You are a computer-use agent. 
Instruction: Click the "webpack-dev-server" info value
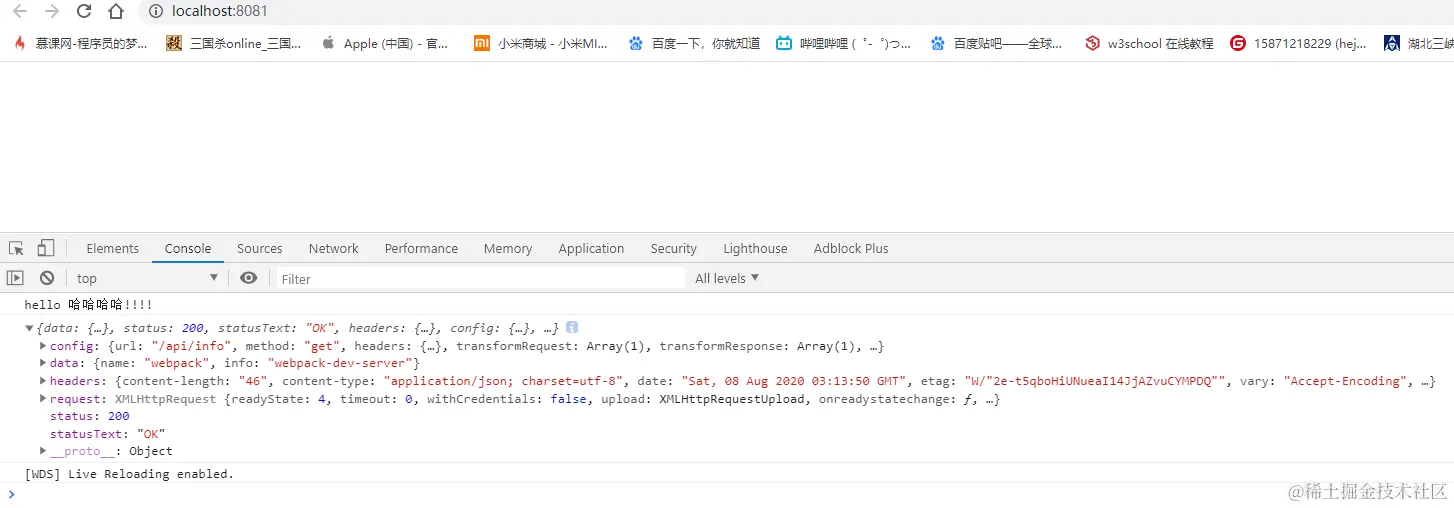tap(340, 363)
